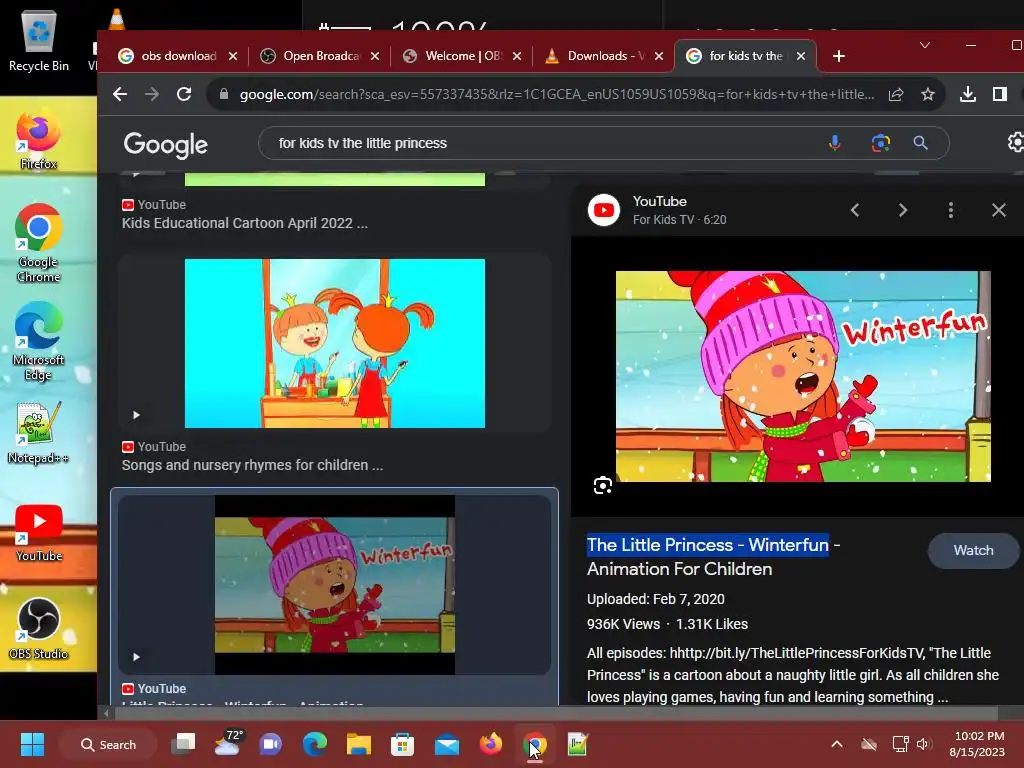Select Recycle Bin desktop icon

click(39, 40)
